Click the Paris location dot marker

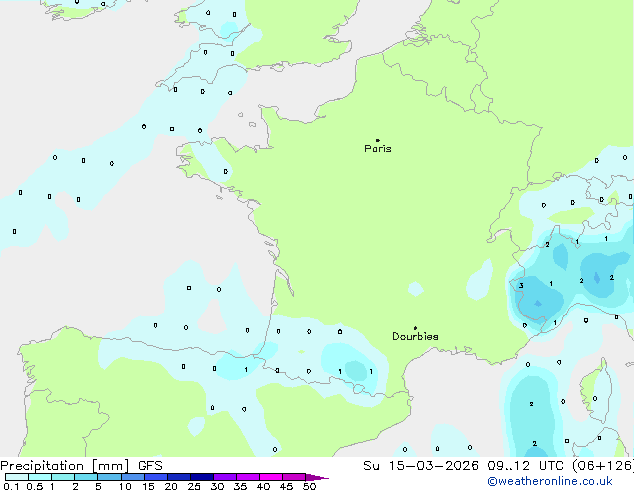pyautogui.click(x=378, y=140)
